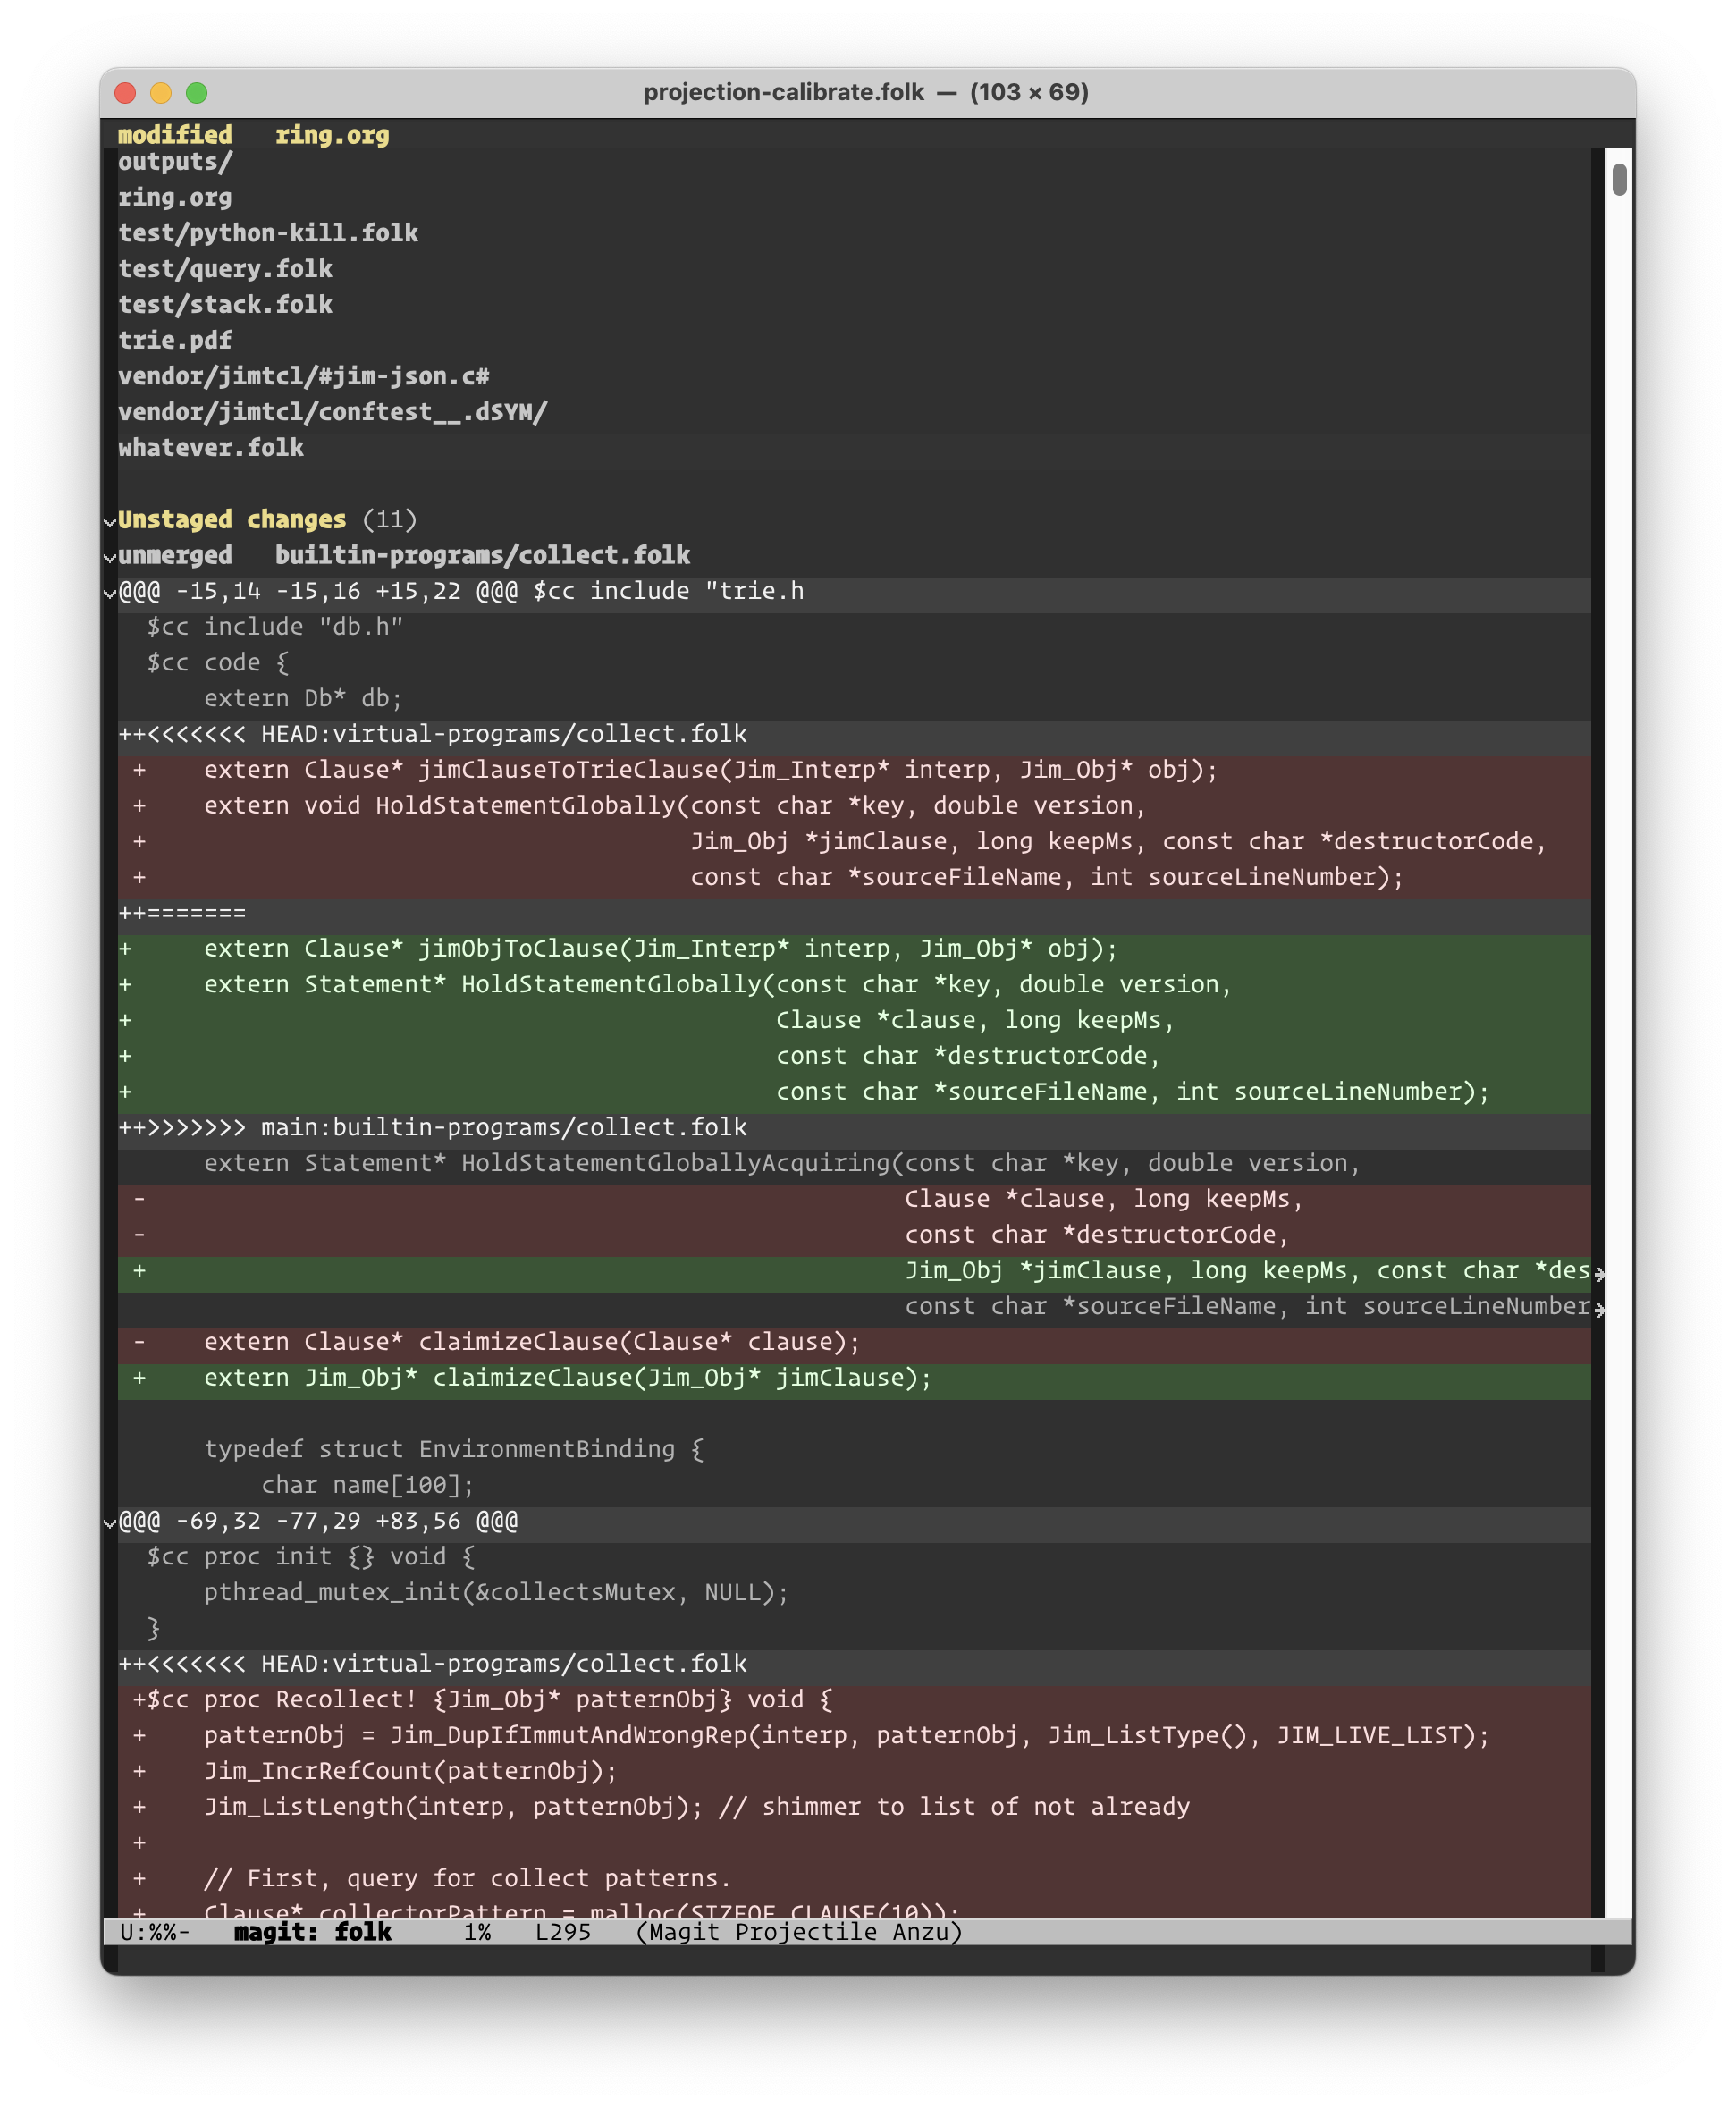Select 'test/python-kill.folk' file row
This screenshot has width=1736, height=2108.
point(268,233)
